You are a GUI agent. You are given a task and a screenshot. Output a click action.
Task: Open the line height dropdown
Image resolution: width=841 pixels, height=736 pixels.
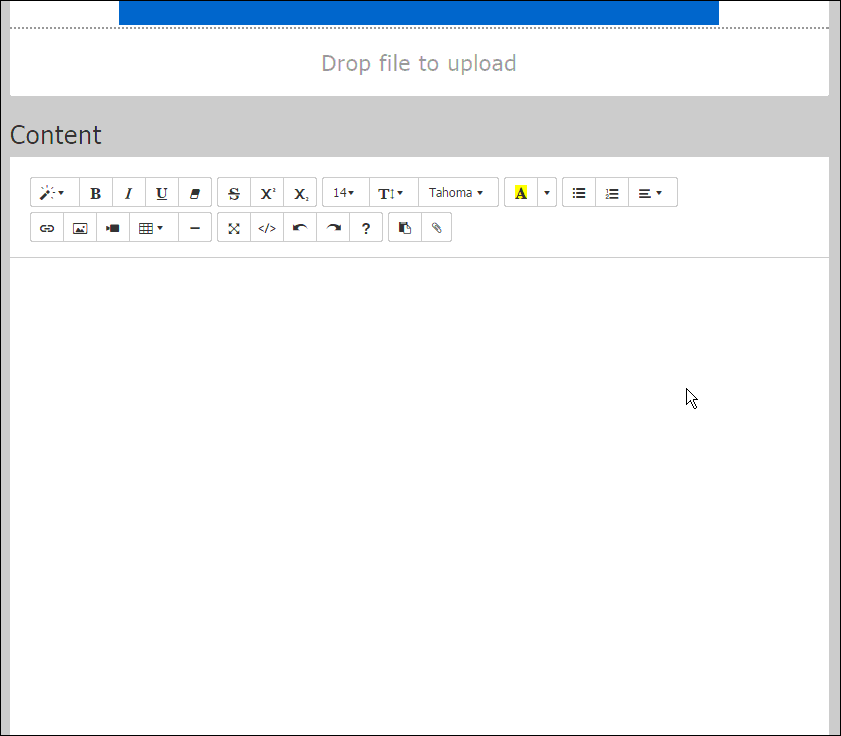coord(394,193)
